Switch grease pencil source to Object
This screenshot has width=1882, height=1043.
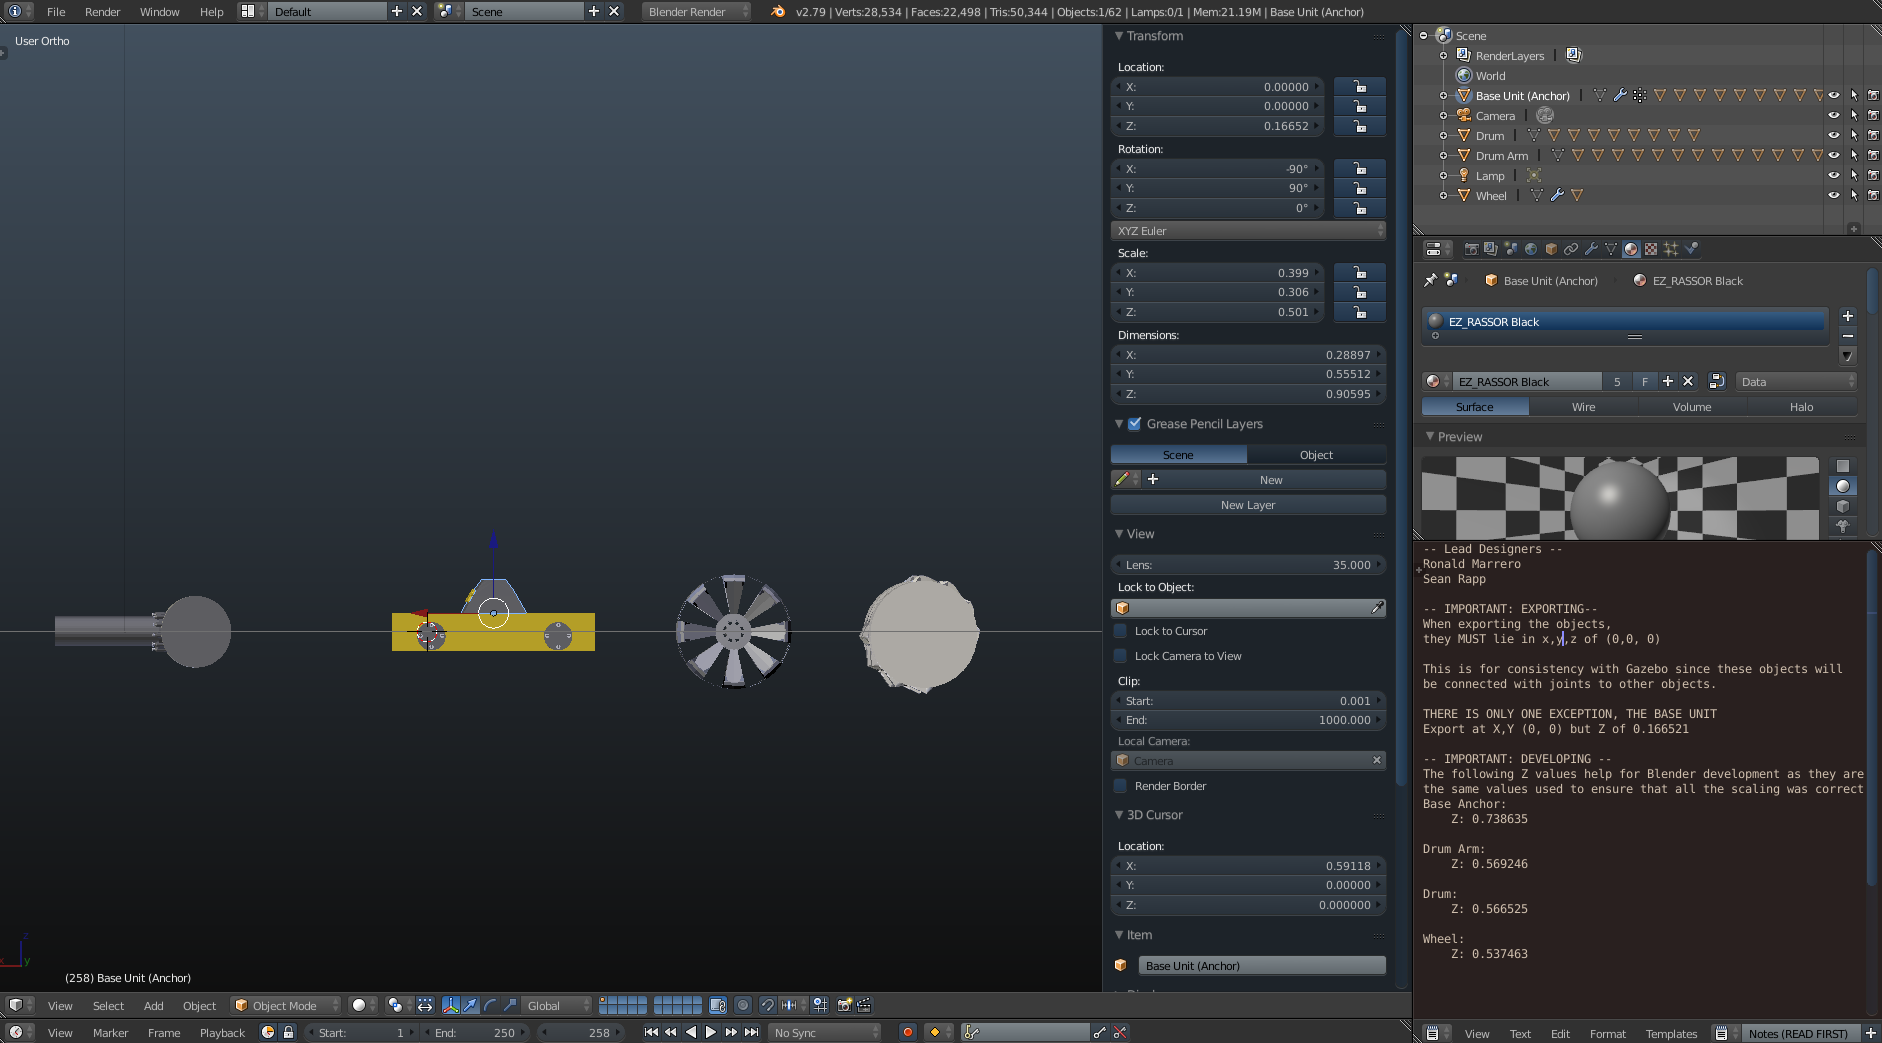[x=1316, y=455]
